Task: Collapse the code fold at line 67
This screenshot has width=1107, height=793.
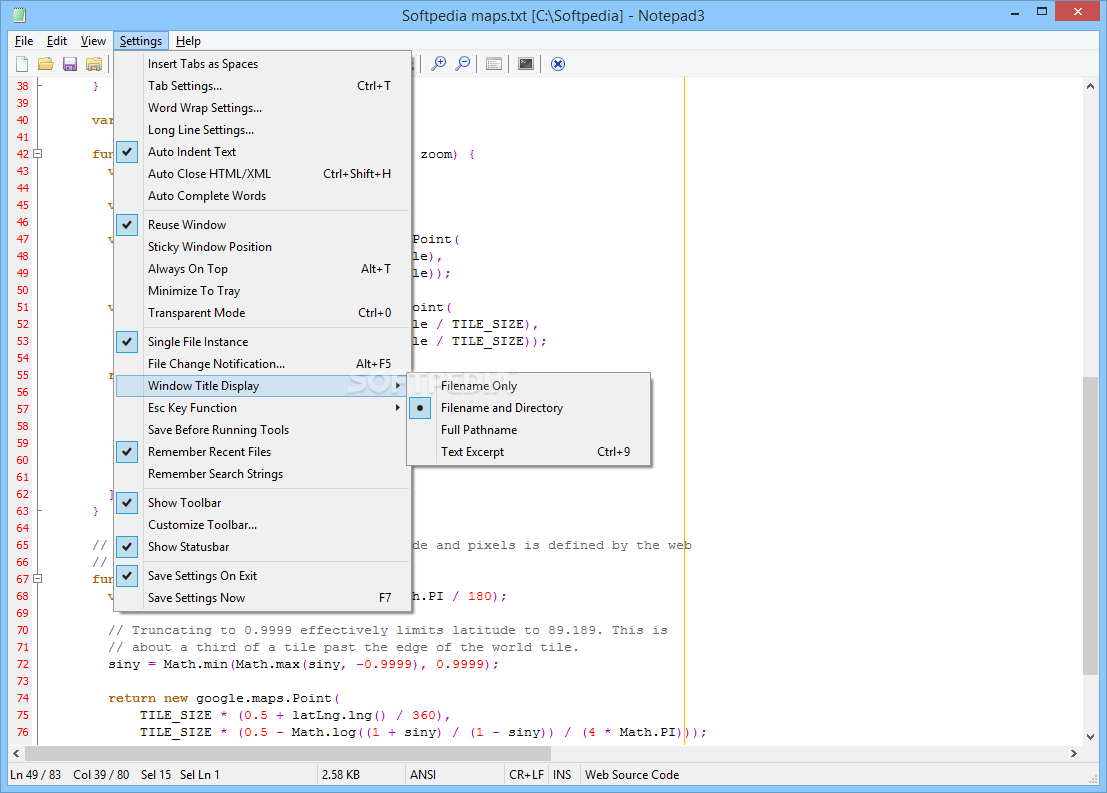Action: (x=38, y=578)
